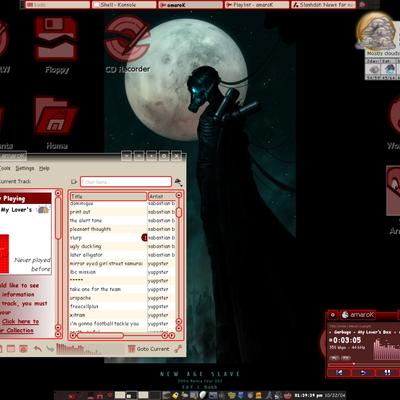Viewport: 400px width, 400px height.
Task: Click the 0:03:05 time display to toggle remaining
Action: tap(345, 340)
